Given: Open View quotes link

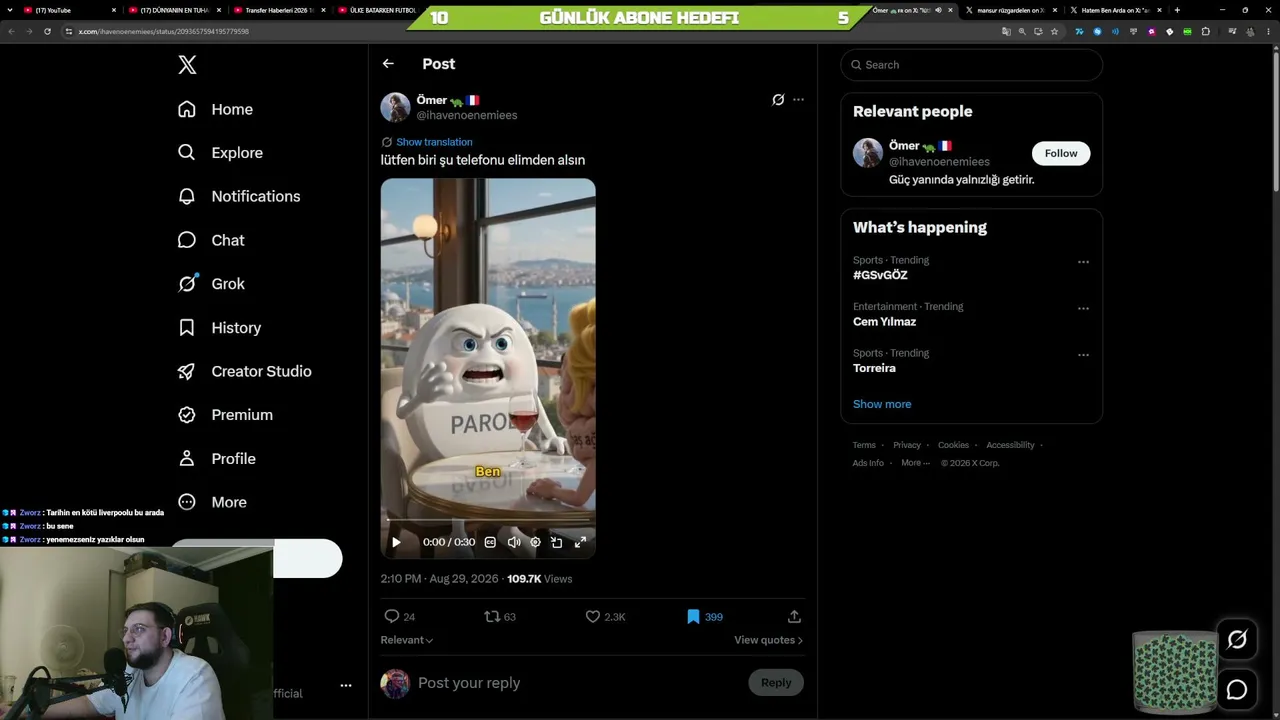Looking at the screenshot, I should 768,640.
